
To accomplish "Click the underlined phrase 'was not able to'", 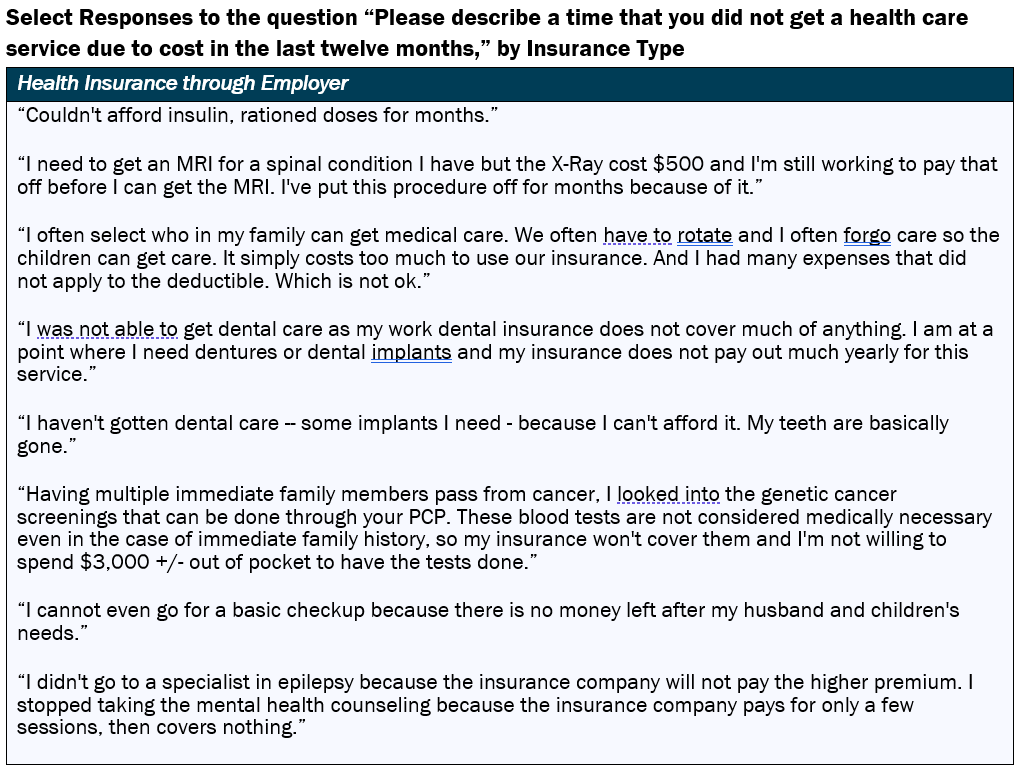I will click(107, 329).
